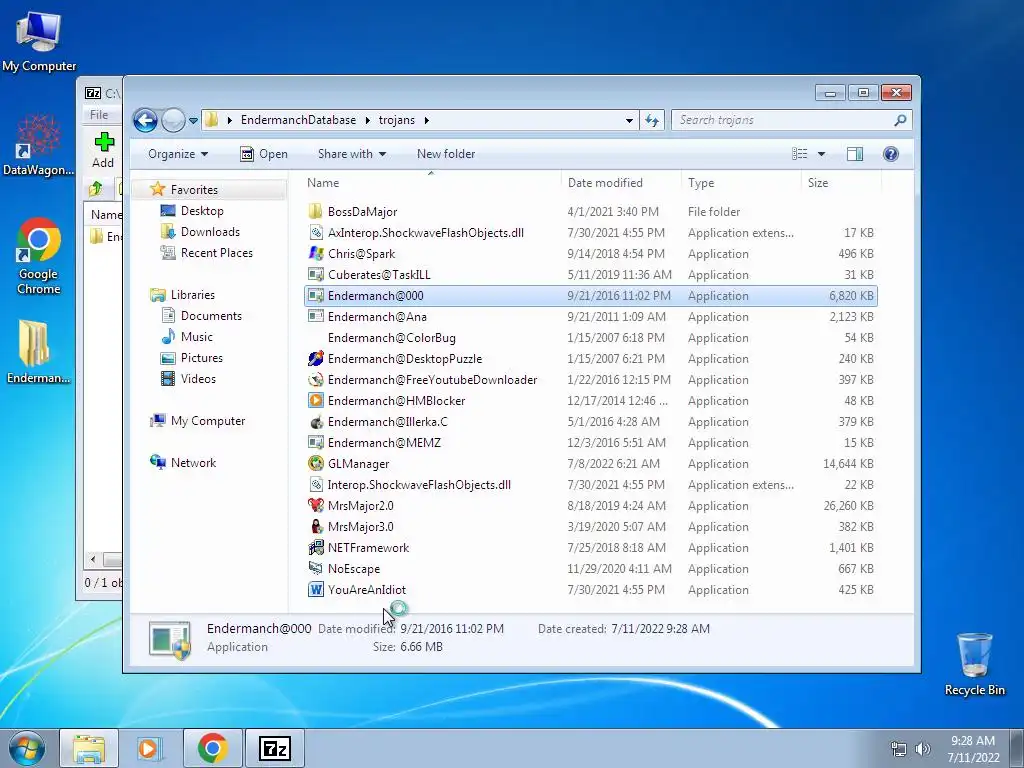The height and width of the screenshot is (768, 1024).
Task: Click the 7-Zip Add plus icon
Action: pyautogui.click(x=104, y=142)
